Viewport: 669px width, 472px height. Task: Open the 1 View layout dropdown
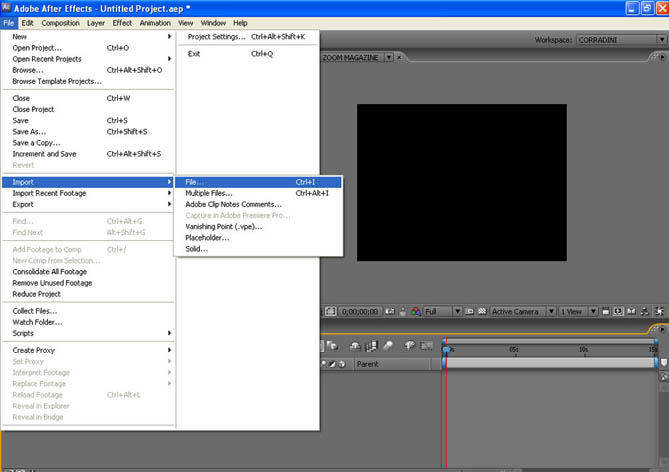pyautogui.click(x=577, y=311)
